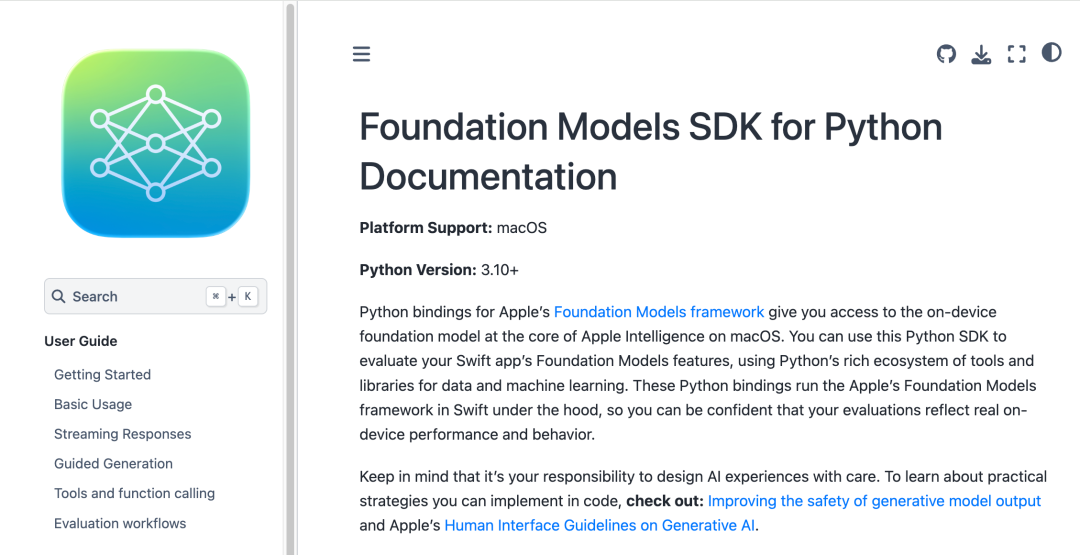Screen dimensions: 1080x555
Task: Click the magnifying glass search icon
Action: click(59, 297)
